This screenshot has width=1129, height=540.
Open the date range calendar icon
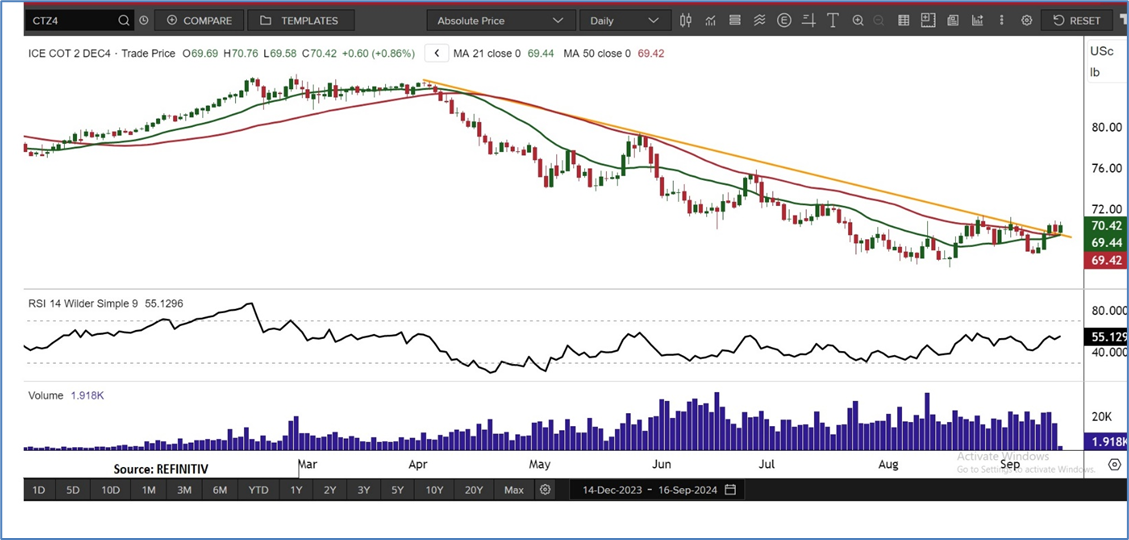pos(730,490)
